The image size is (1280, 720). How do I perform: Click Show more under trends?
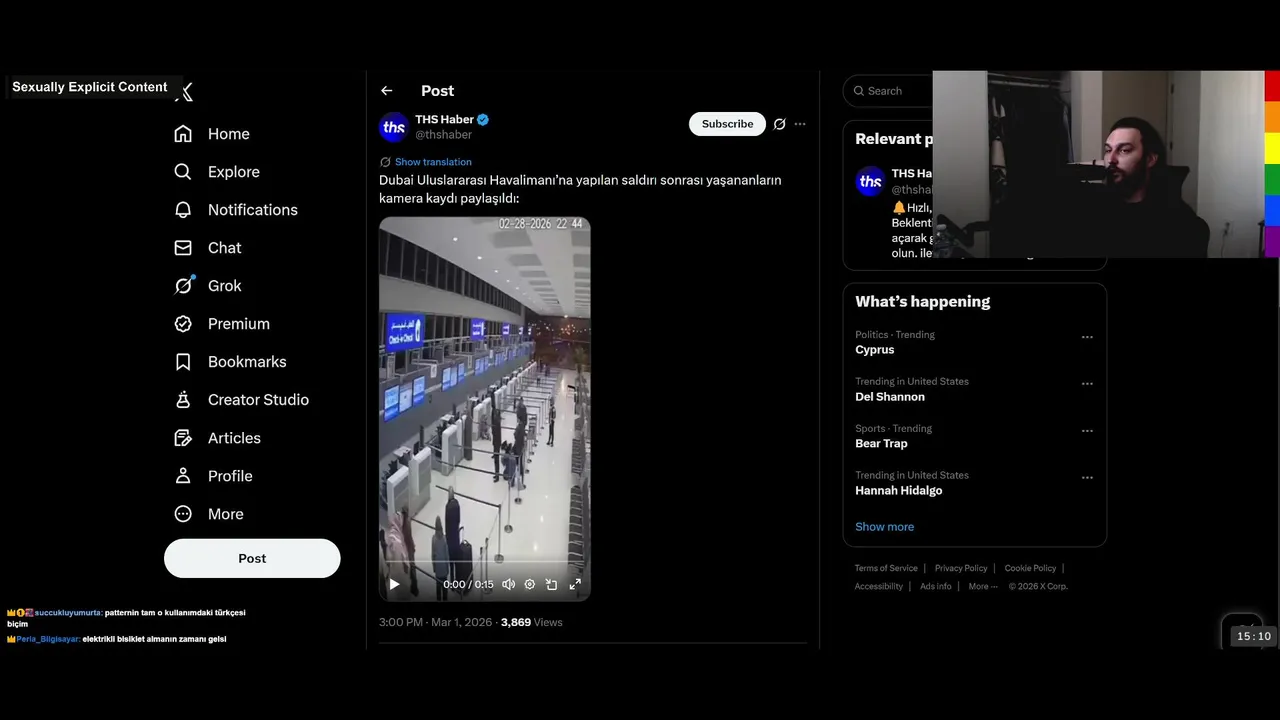coord(884,527)
